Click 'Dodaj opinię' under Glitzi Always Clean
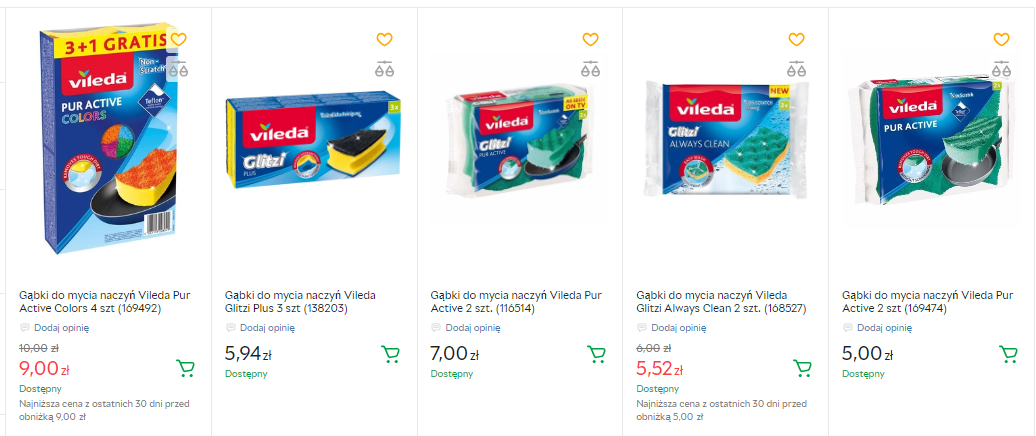This screenshot has width=1036, height=436. [x=678, y=327]
